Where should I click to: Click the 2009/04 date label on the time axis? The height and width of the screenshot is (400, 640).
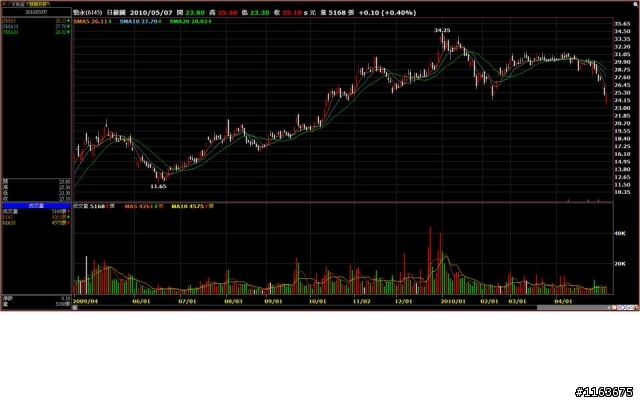pyautogui.click(x=86, y=302)
